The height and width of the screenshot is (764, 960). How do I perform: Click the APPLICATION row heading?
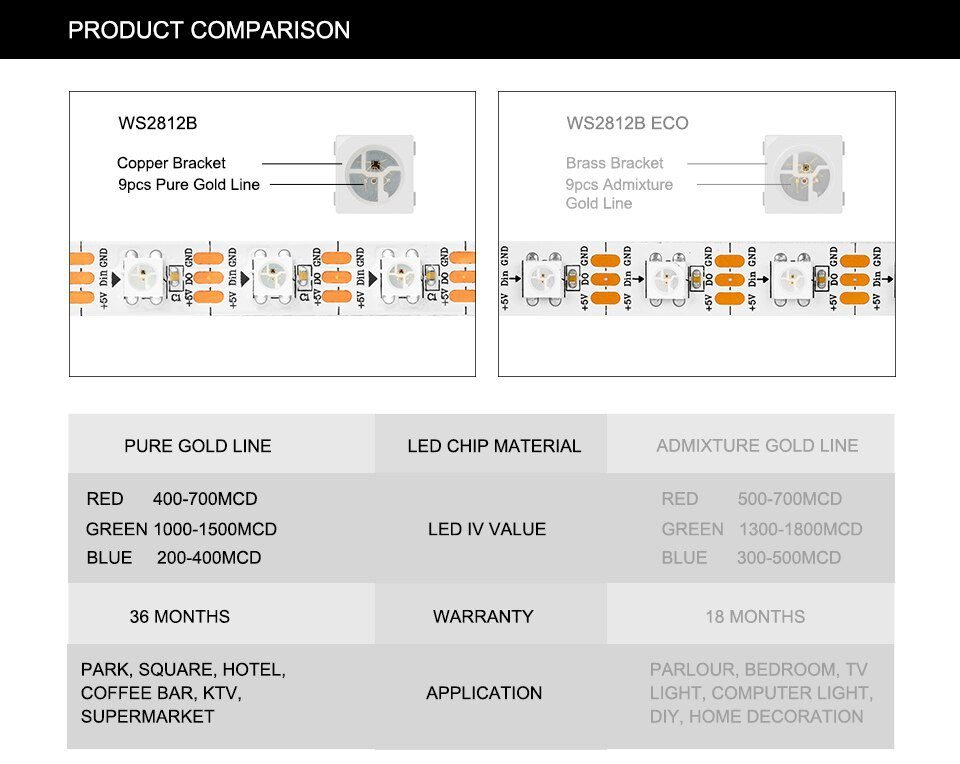point(484,693)
